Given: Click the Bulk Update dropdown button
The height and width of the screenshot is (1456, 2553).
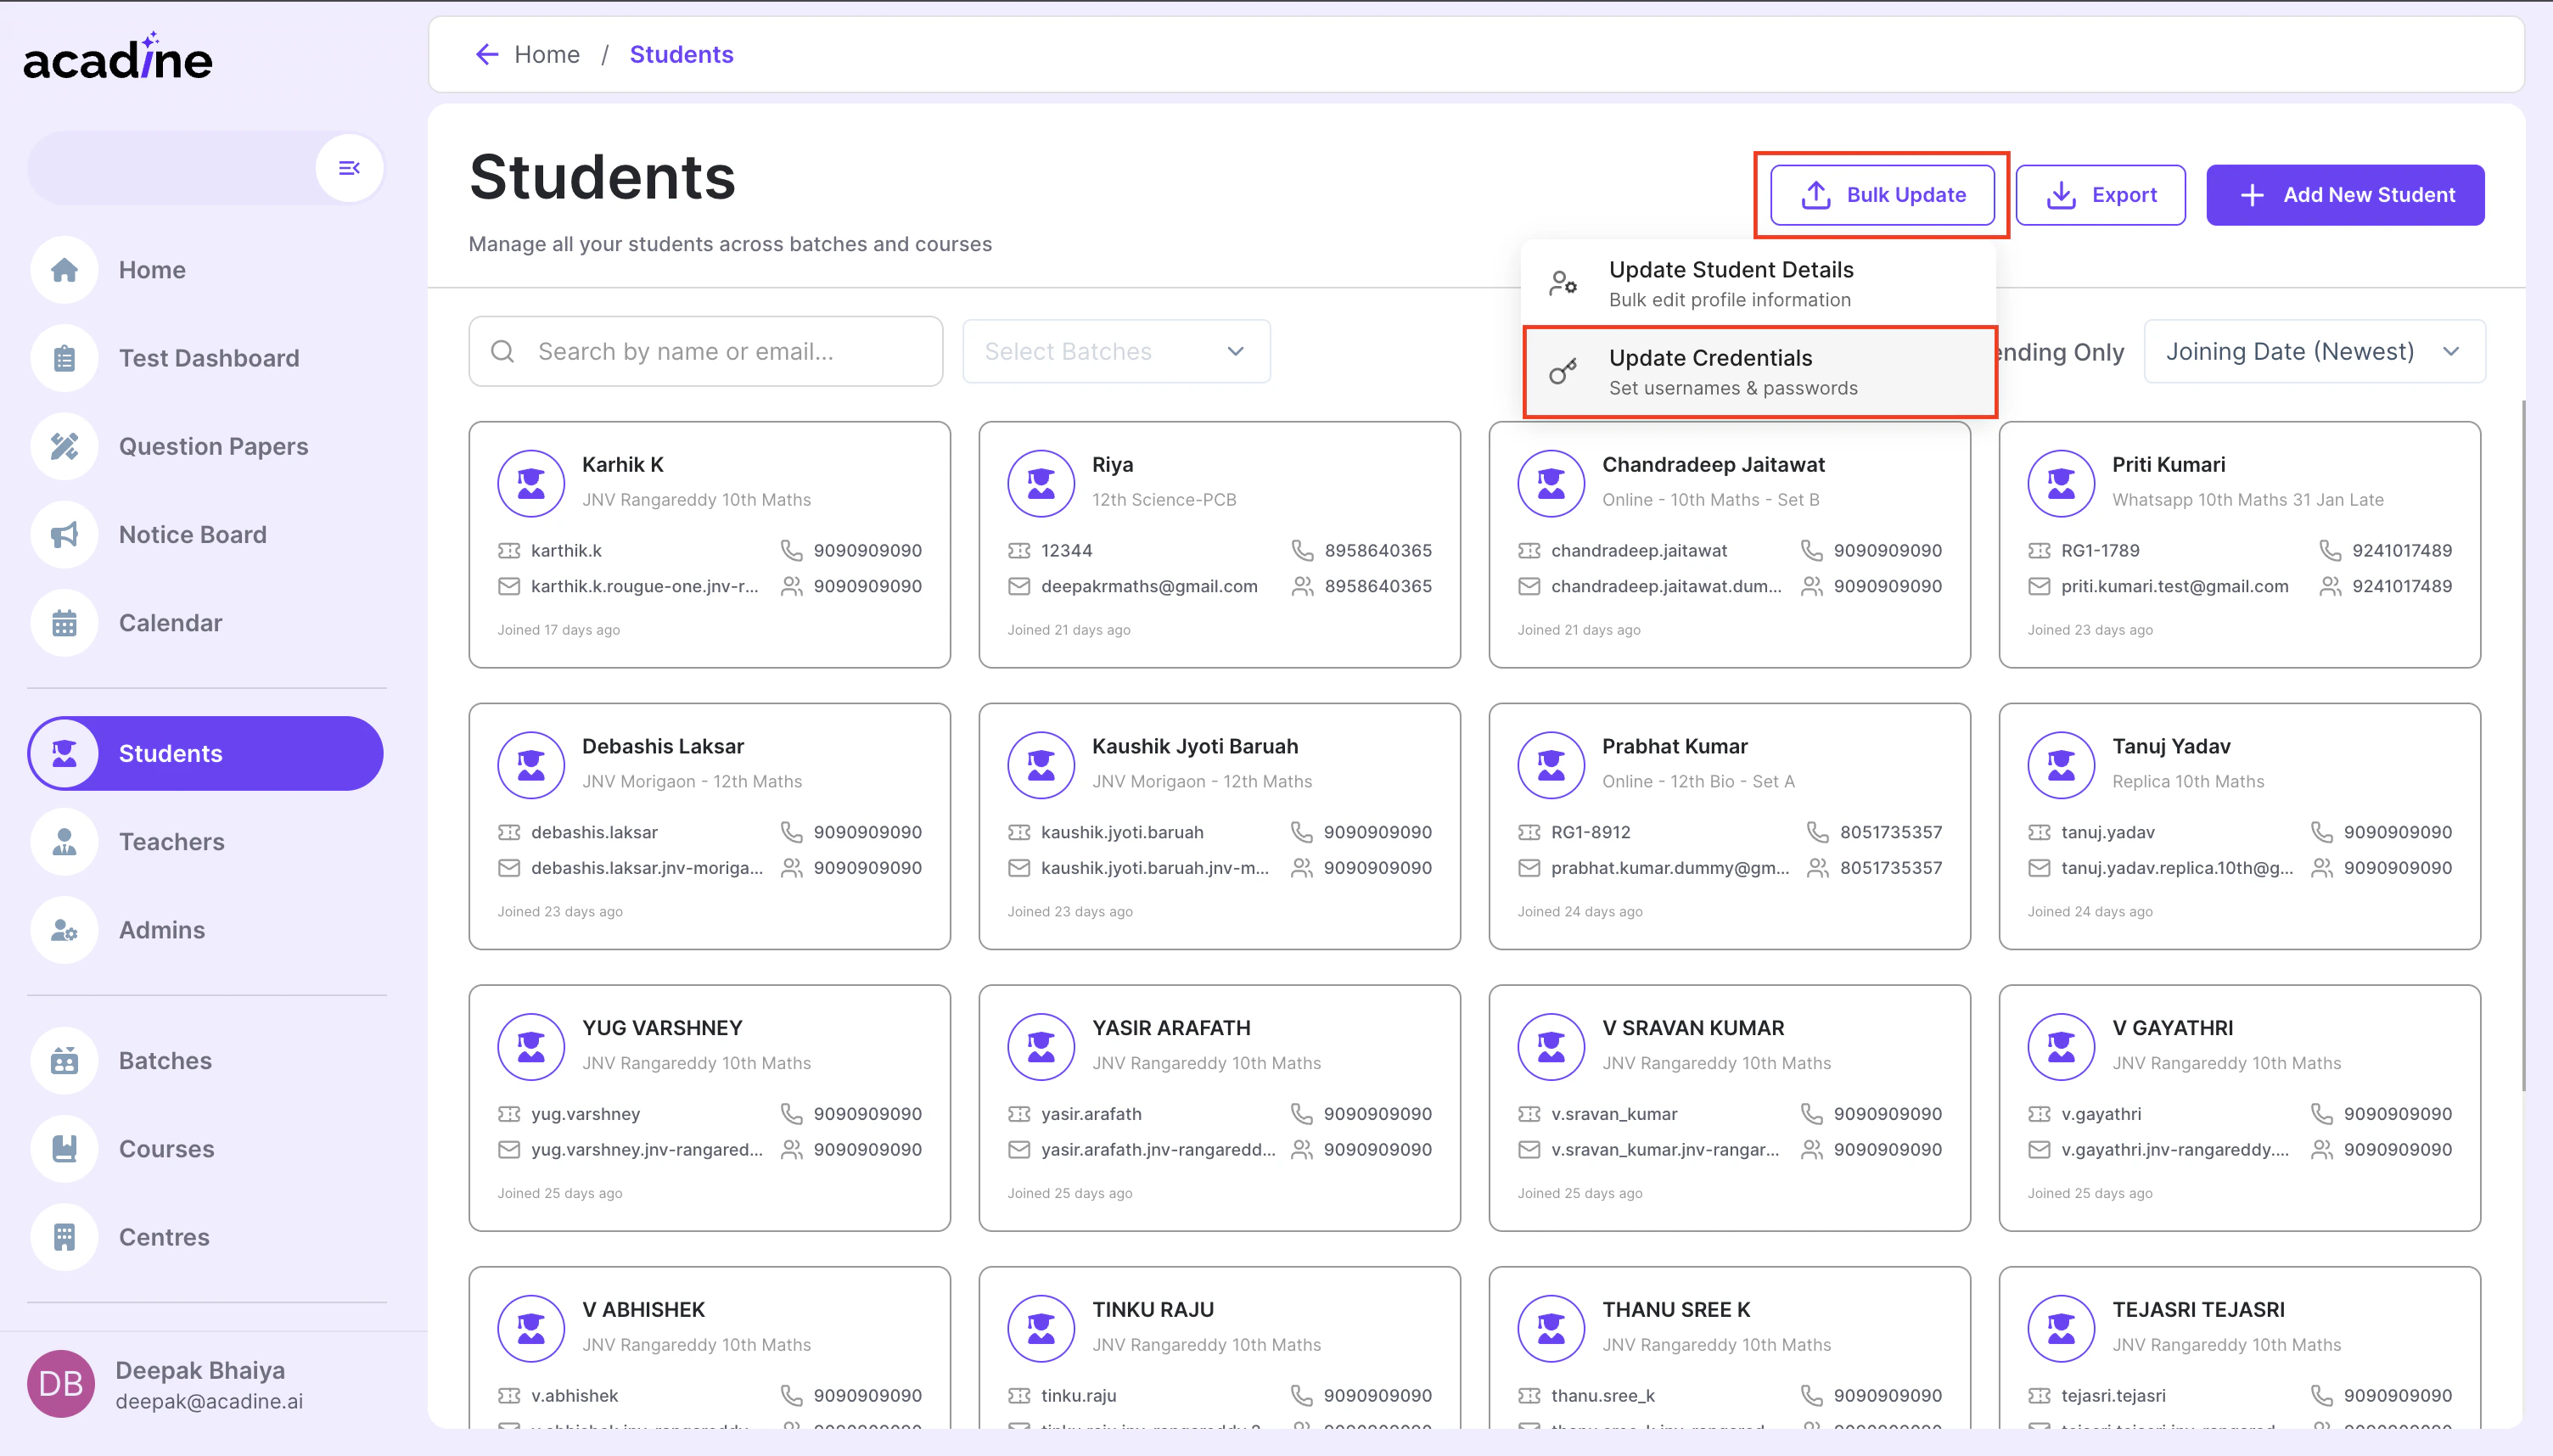Looking at the screenshot, I should pyautogui.click(x=1882, y=195).
